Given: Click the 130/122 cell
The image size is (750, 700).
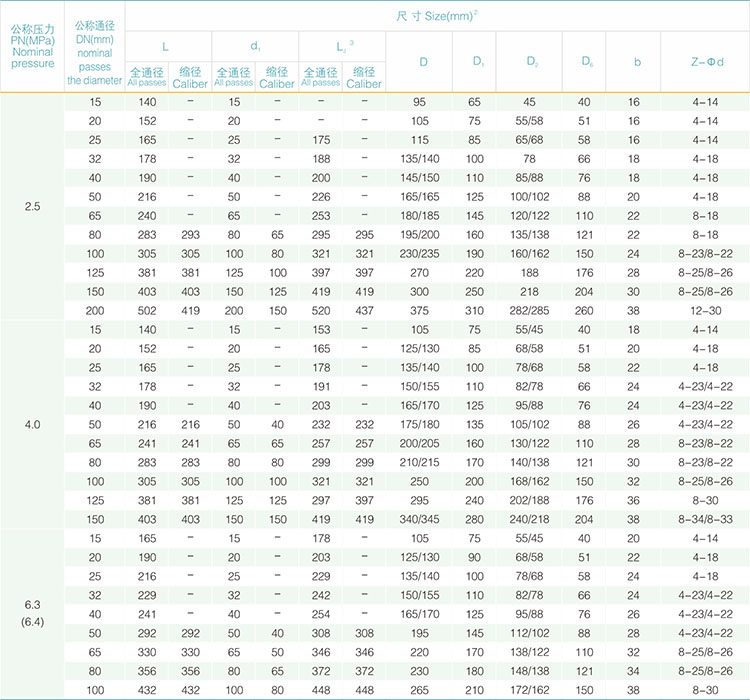Looking at the screenshot, I should coord(529,444).
